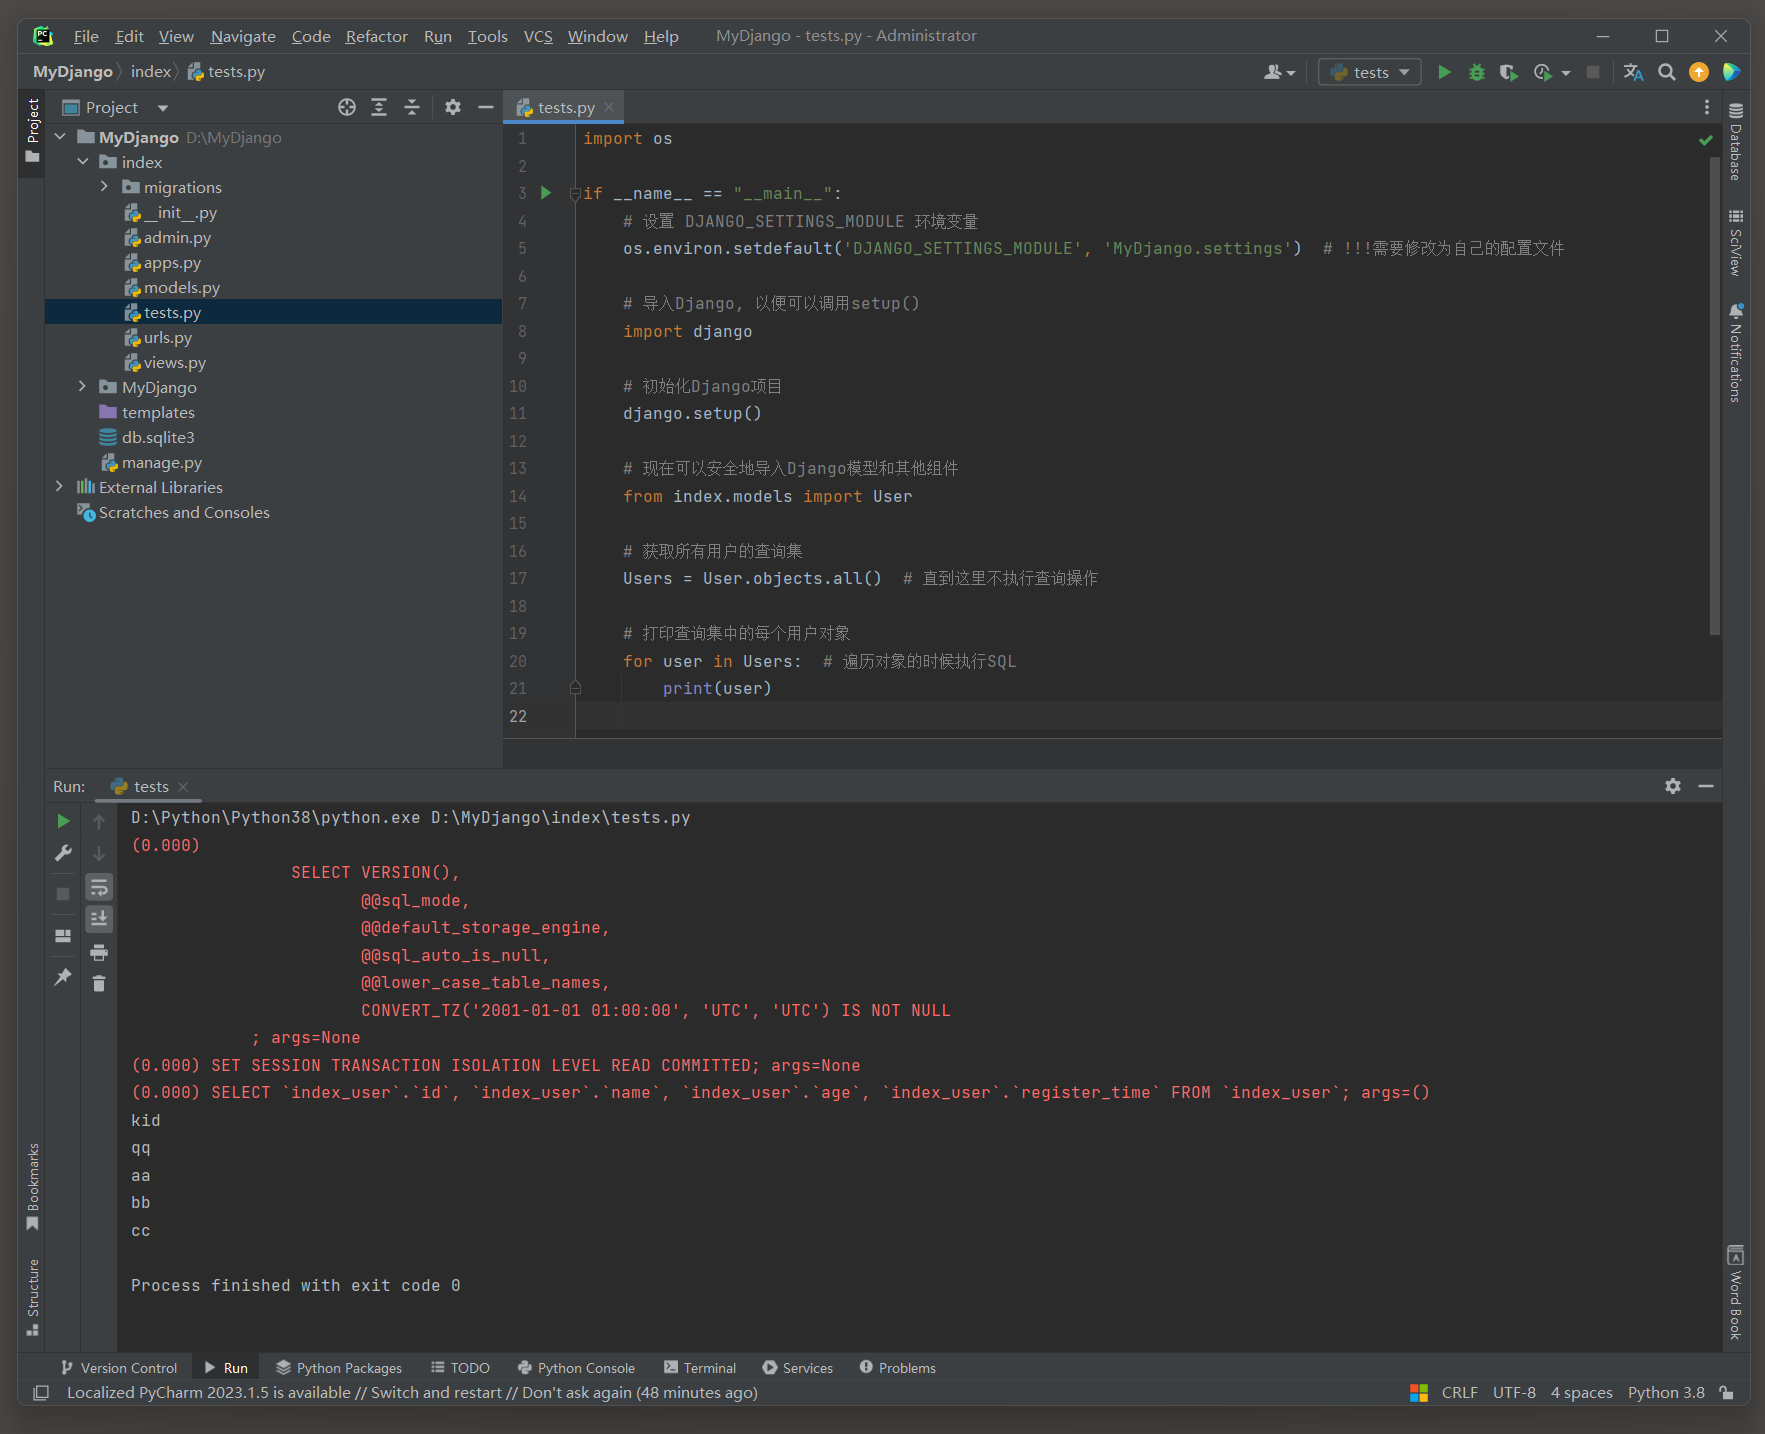
Task: Open the VCS menu
Action: (538, 36)
